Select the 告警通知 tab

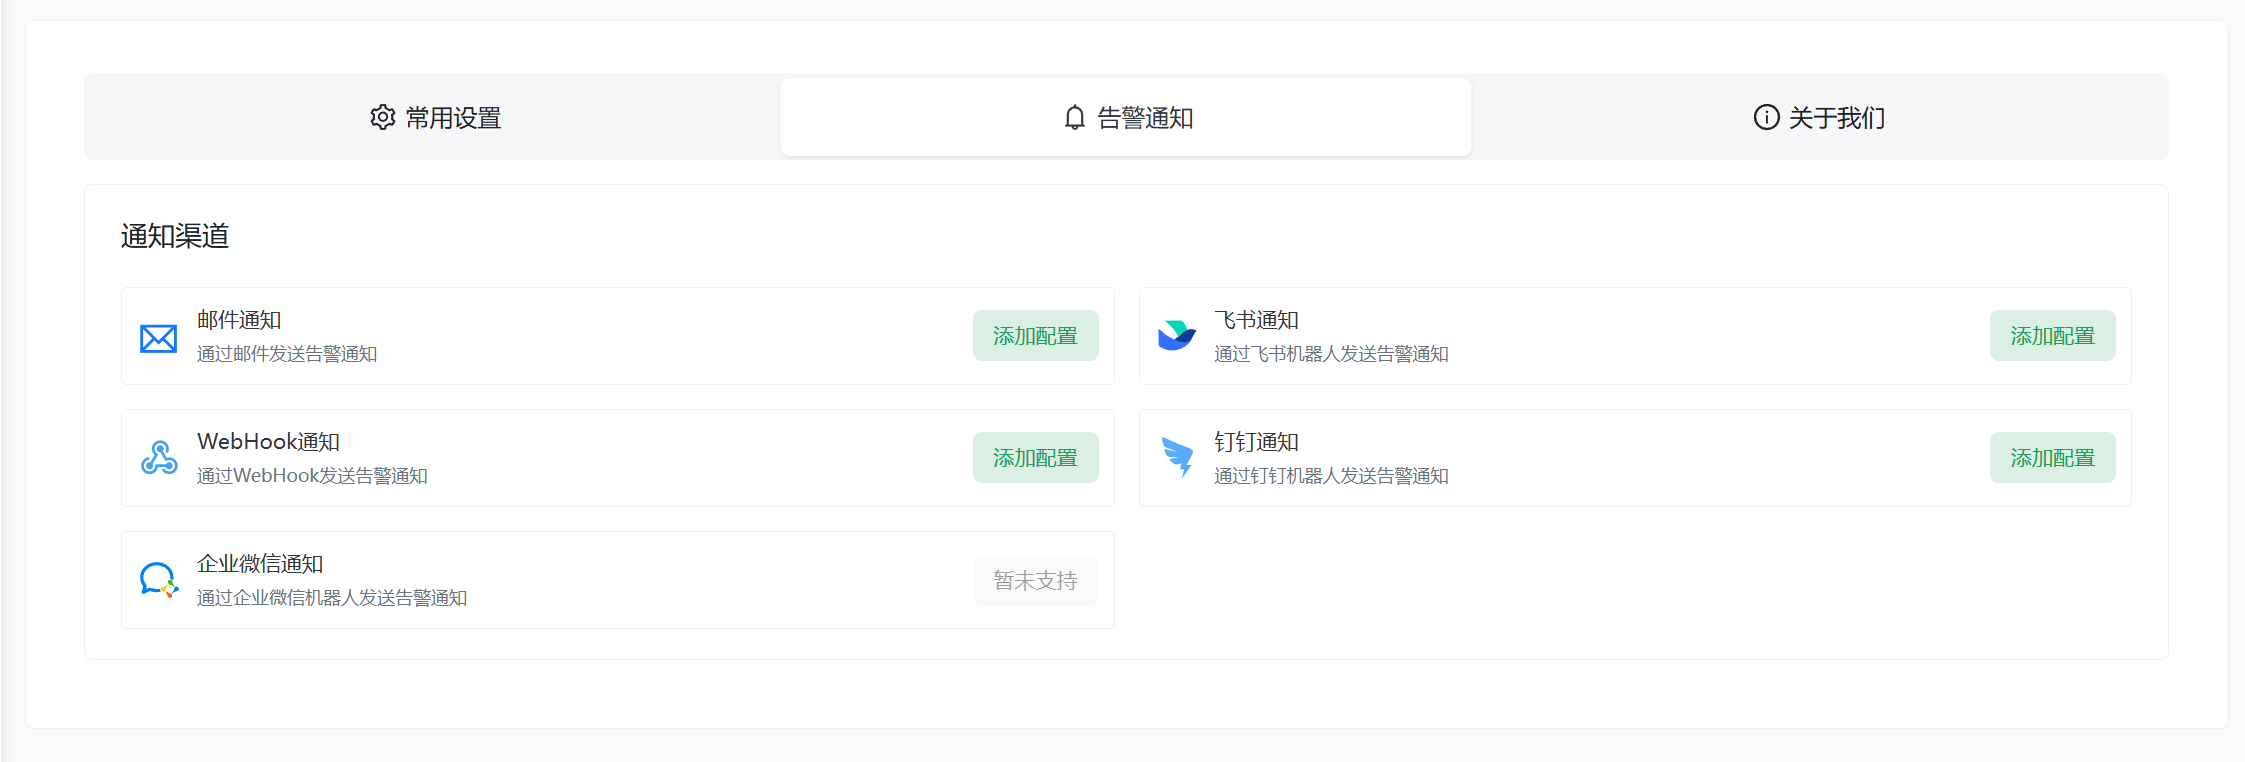tap(1126, 117)
